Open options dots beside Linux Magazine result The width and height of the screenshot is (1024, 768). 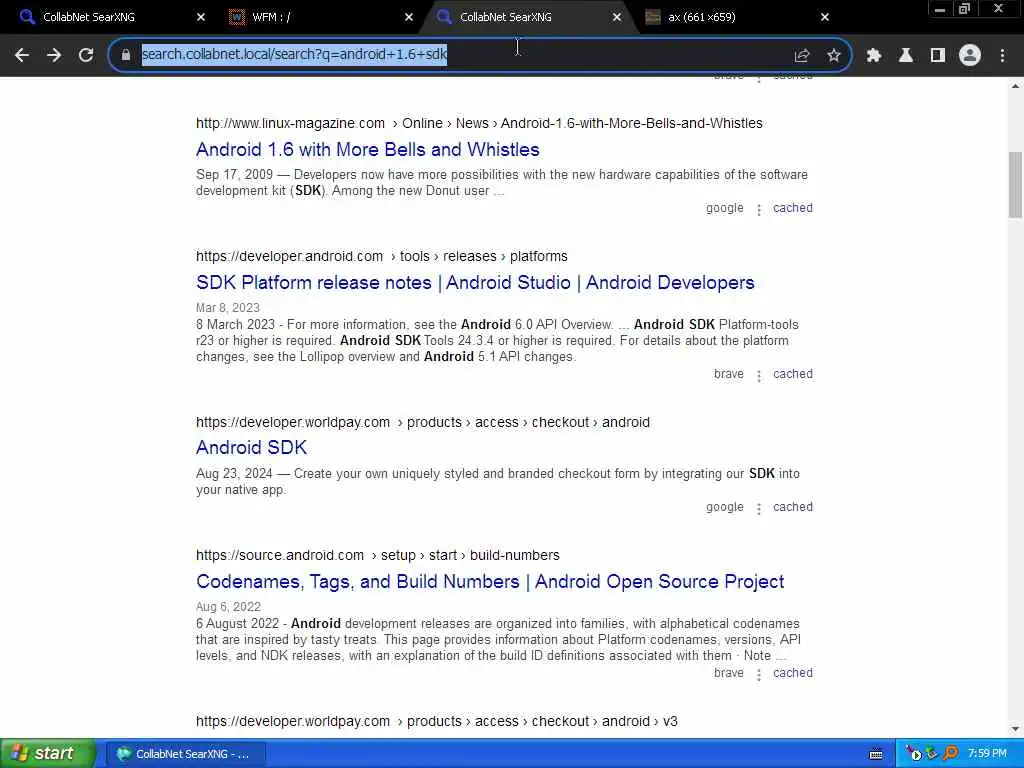coord(759,210)
